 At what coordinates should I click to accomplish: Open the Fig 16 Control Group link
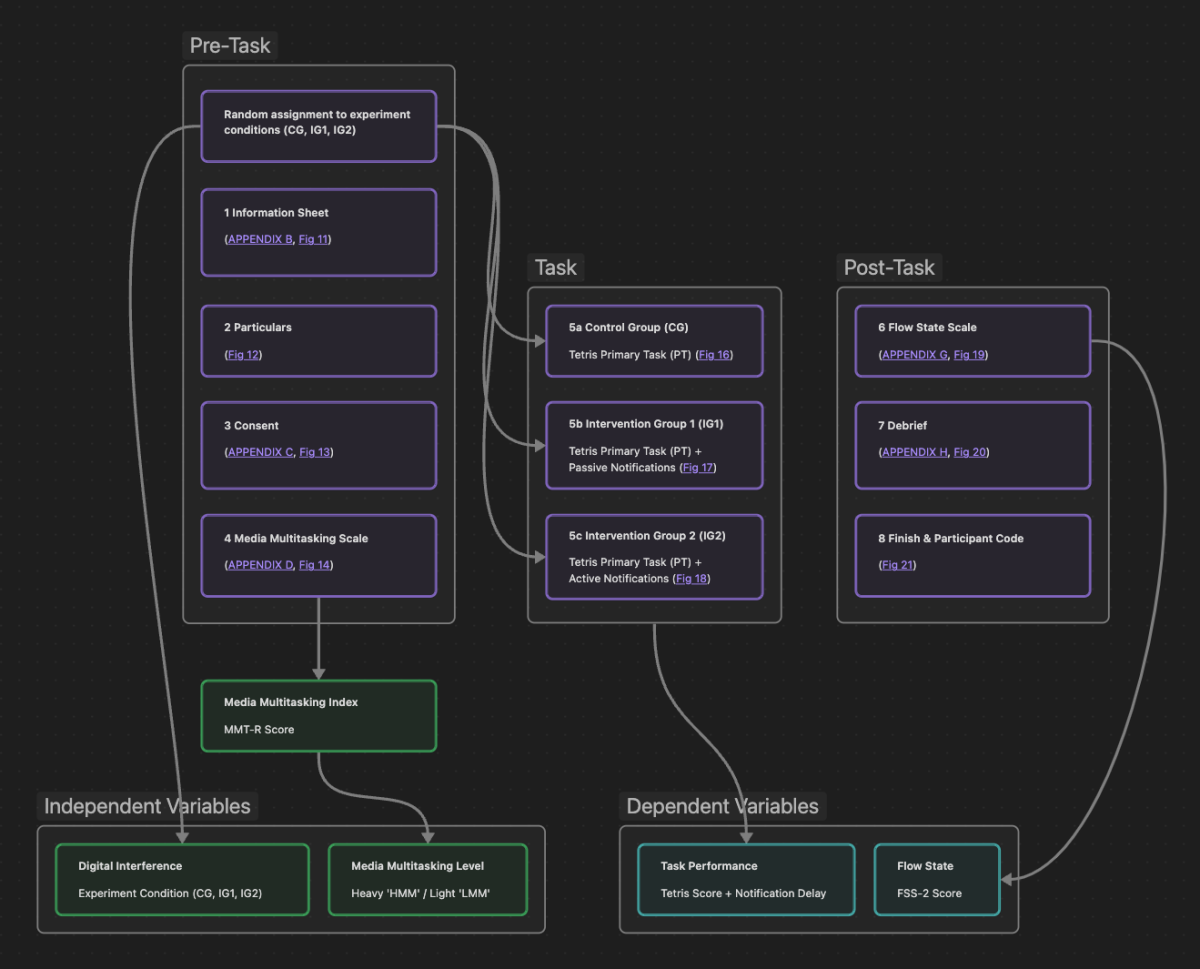pos(714,354)
